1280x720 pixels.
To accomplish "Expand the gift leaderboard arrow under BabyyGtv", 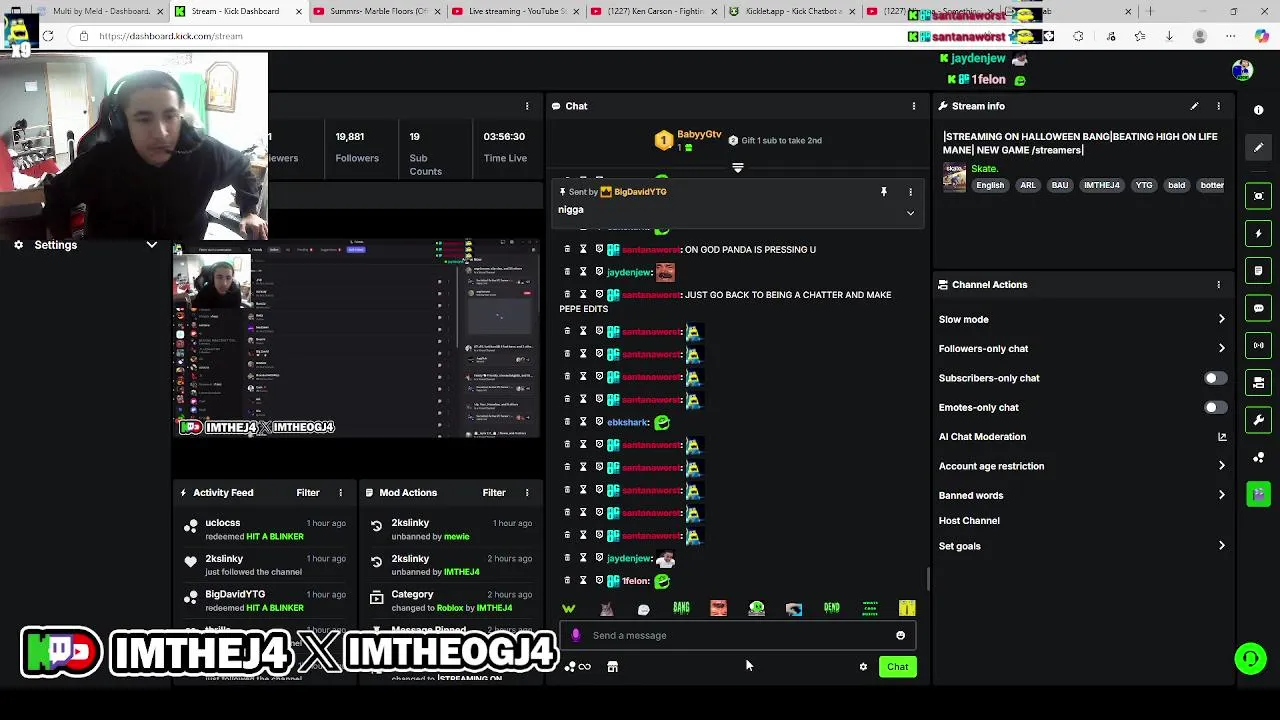I will 738,168.
